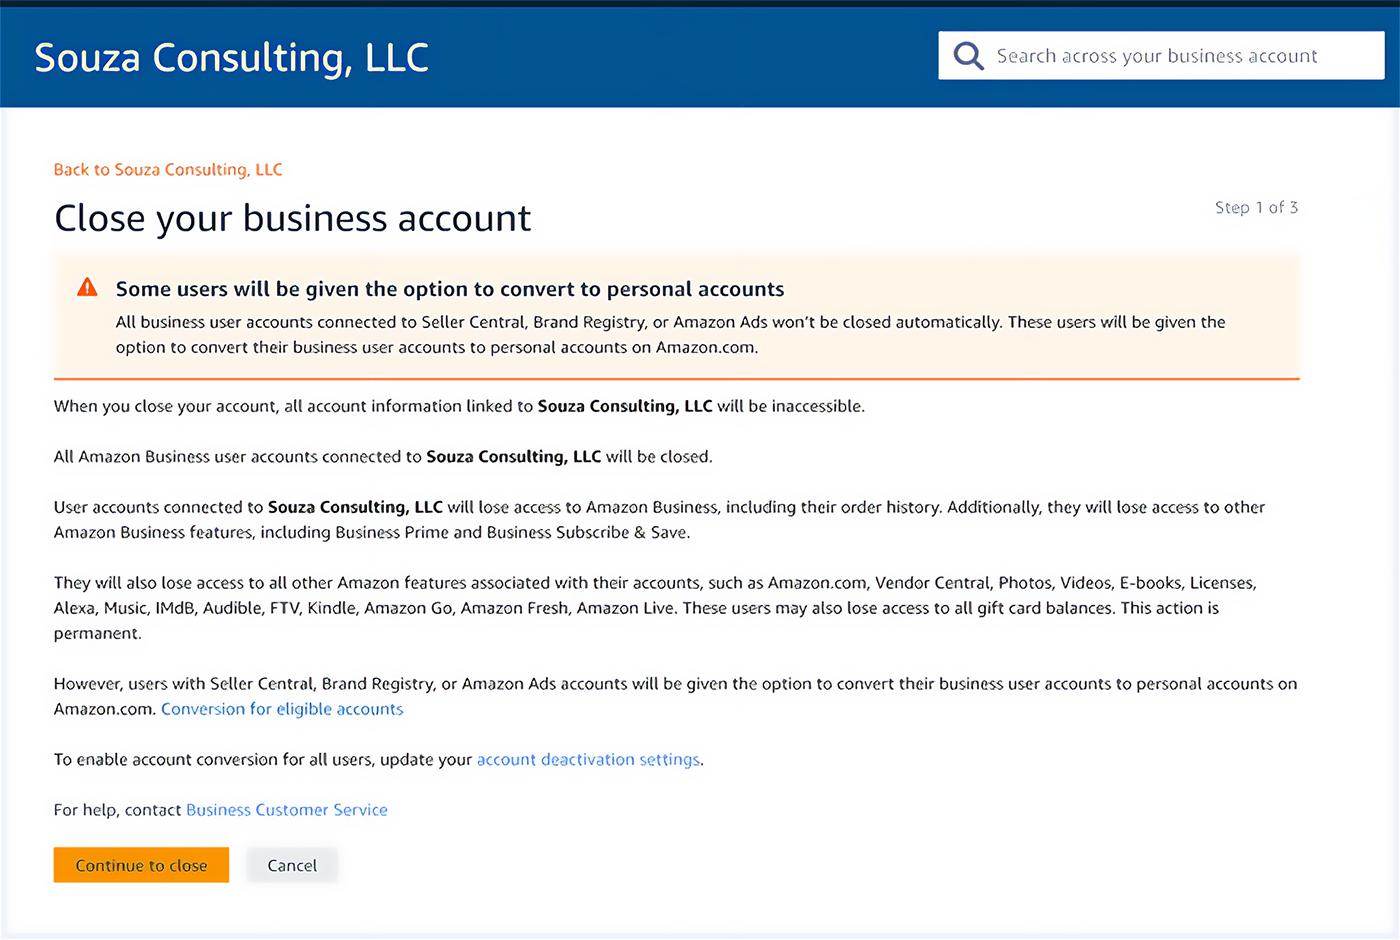Click the paragraph mentioning Business Prime
This screenshot has height=940, width=1400.
[x=659, y=519]
